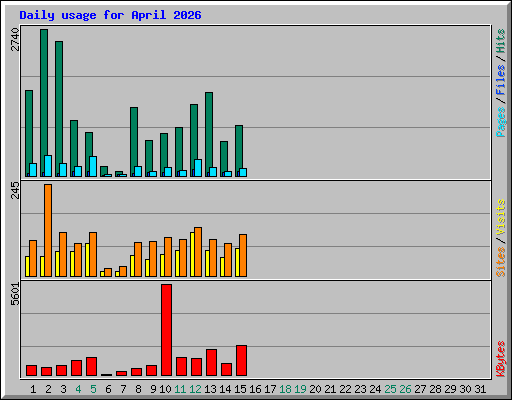Click green day label 19 on the x-axis
Viewport: 512px width, 400px height.
(x=300, y=389)
